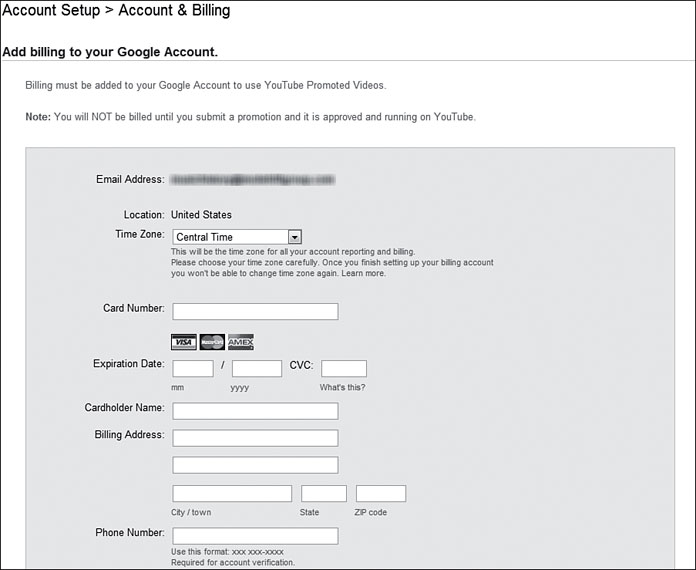Click the What's this? CVC link
The height and width of the screenshot is (570, 696).
[342, 388]
